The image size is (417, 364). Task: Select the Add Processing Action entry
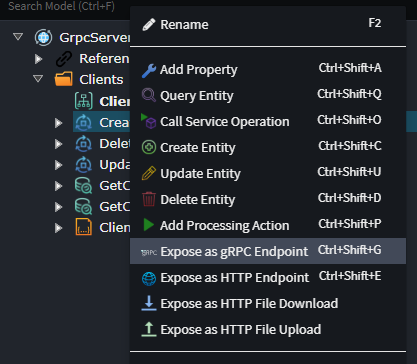268,226
